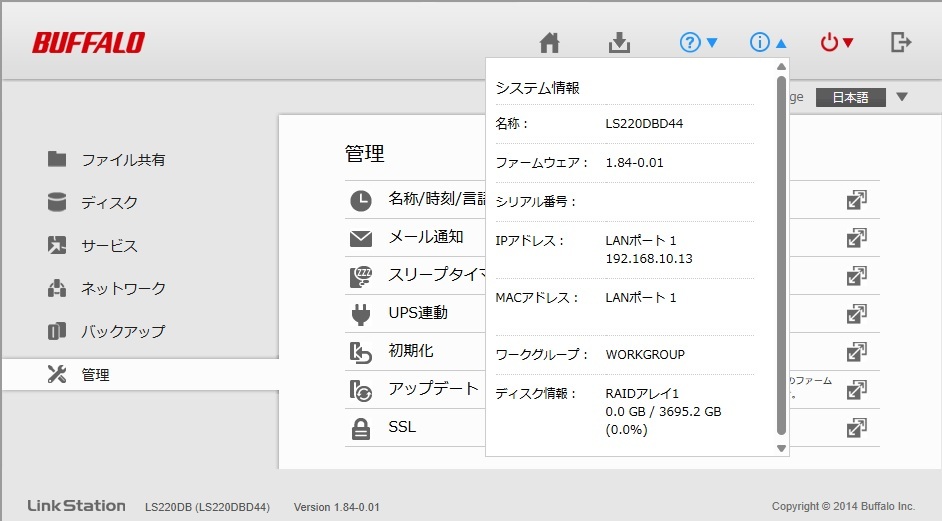The image size is (942, 521).
Task: Select ディスク in the sidebar
Action: (x=109, y=203)
